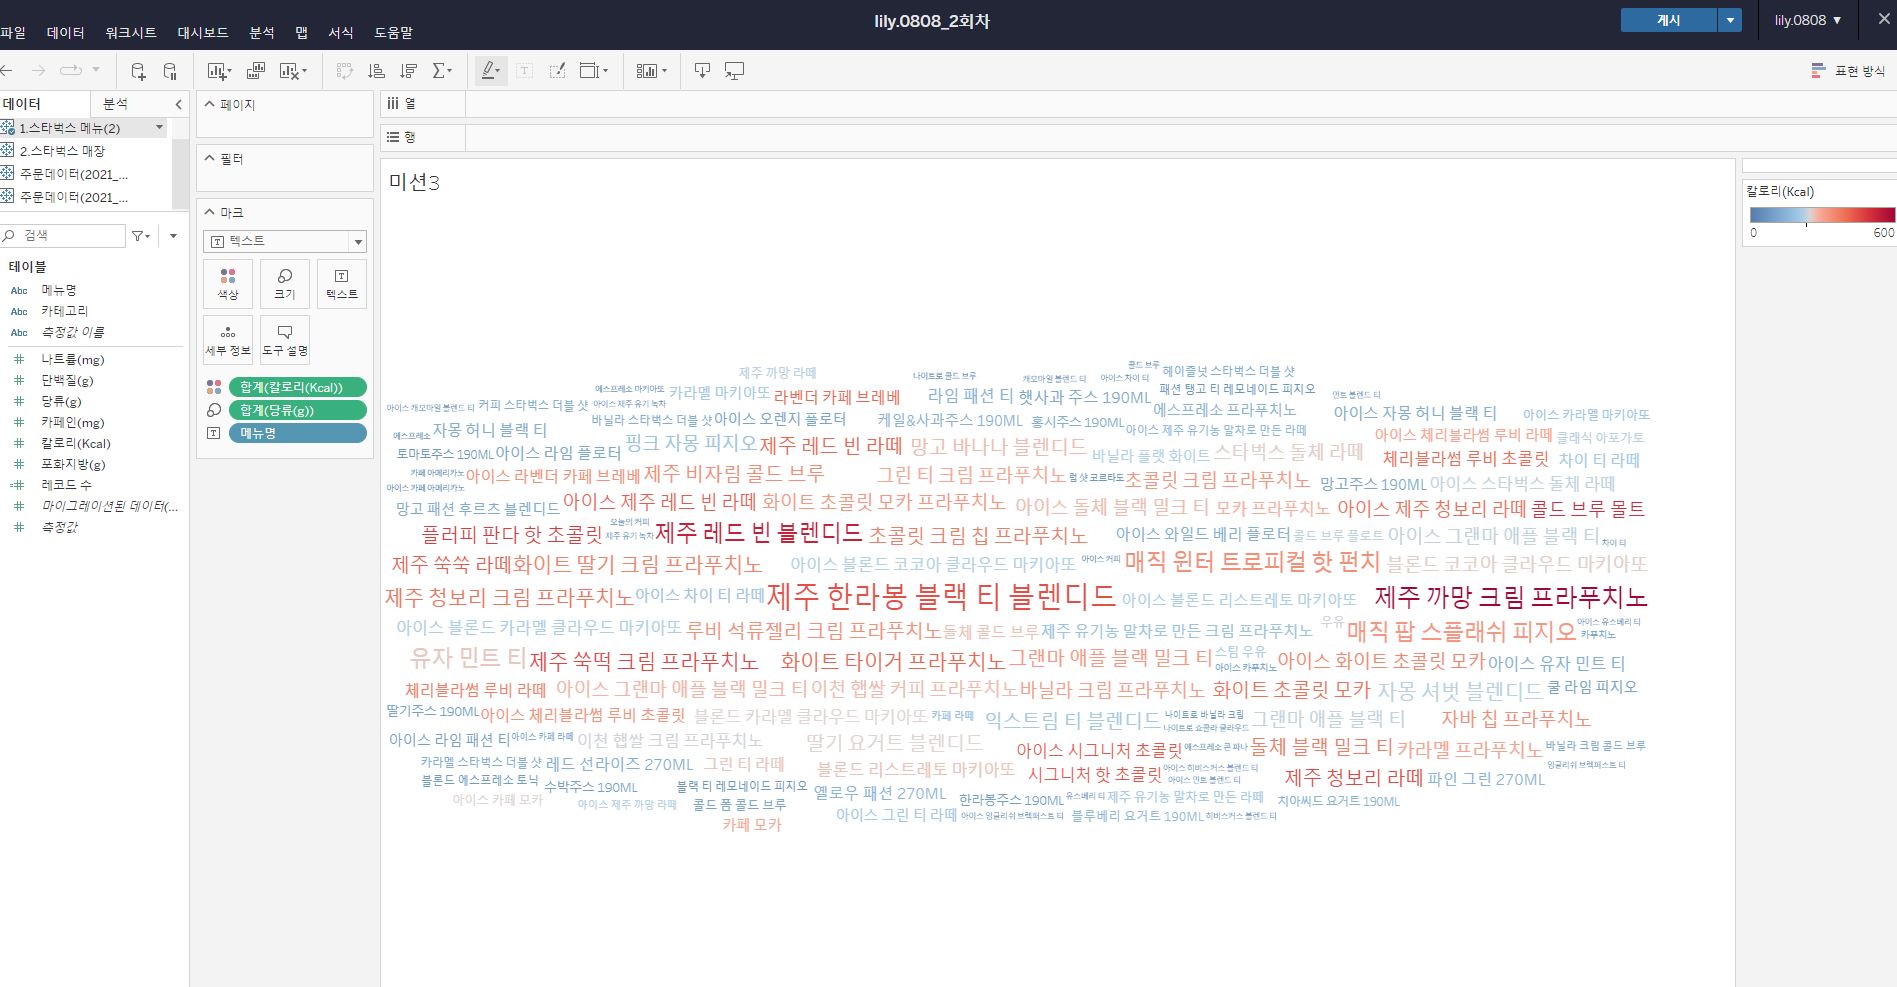Image resolution: width=1897 pixels, height=987 pixels.
Task: Click the 게시 publish button
Action: (x=1669, y=20)
